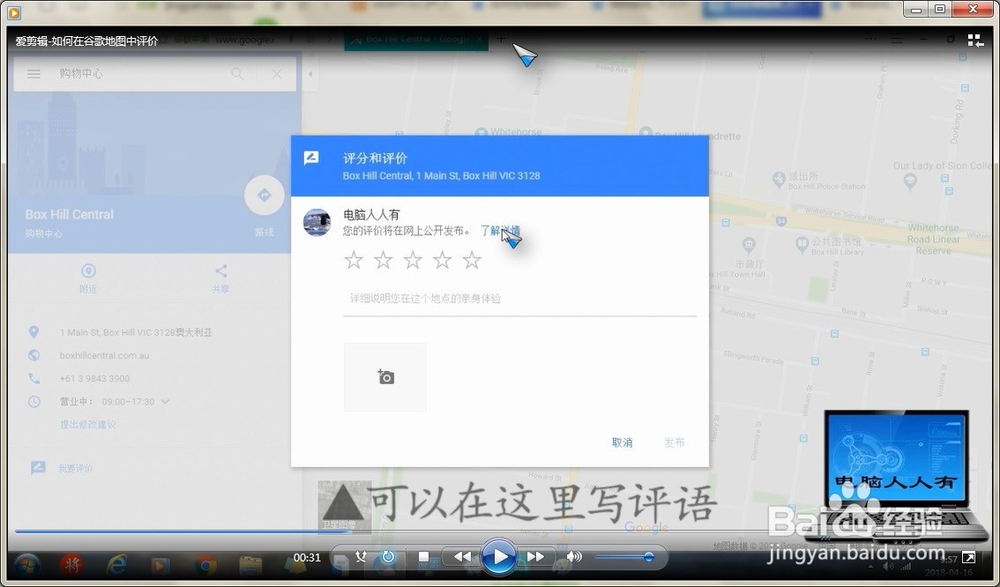The width and height of the screenshot is (1000, 587).
Task: Click the 购物中心 search field
Action: point(140,74)
